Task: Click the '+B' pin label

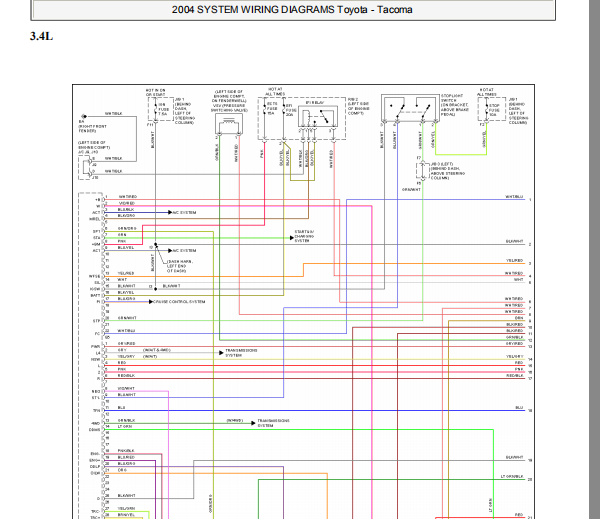Action: (x=98, y=200)
